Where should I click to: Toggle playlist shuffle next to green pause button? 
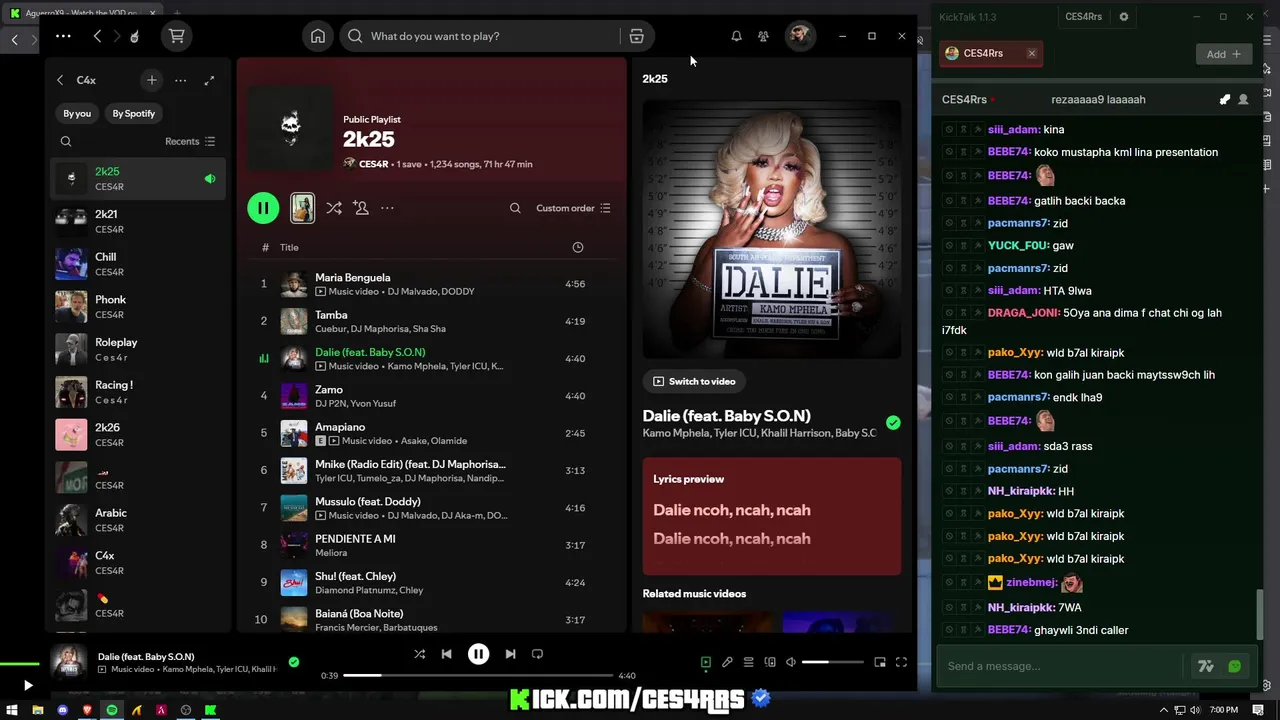334,208
